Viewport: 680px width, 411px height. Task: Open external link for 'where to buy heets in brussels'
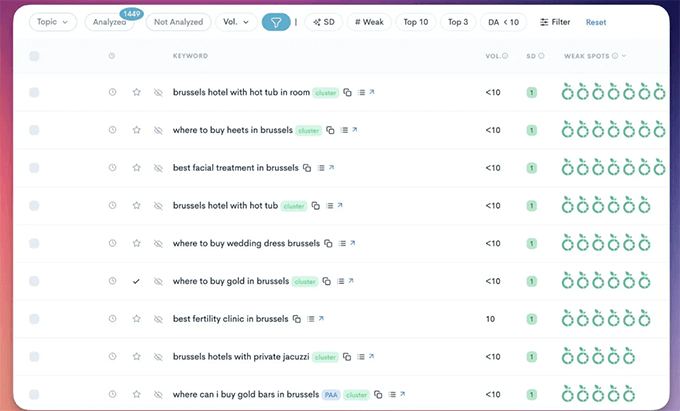pyautogui.click(x=355, y=130)
